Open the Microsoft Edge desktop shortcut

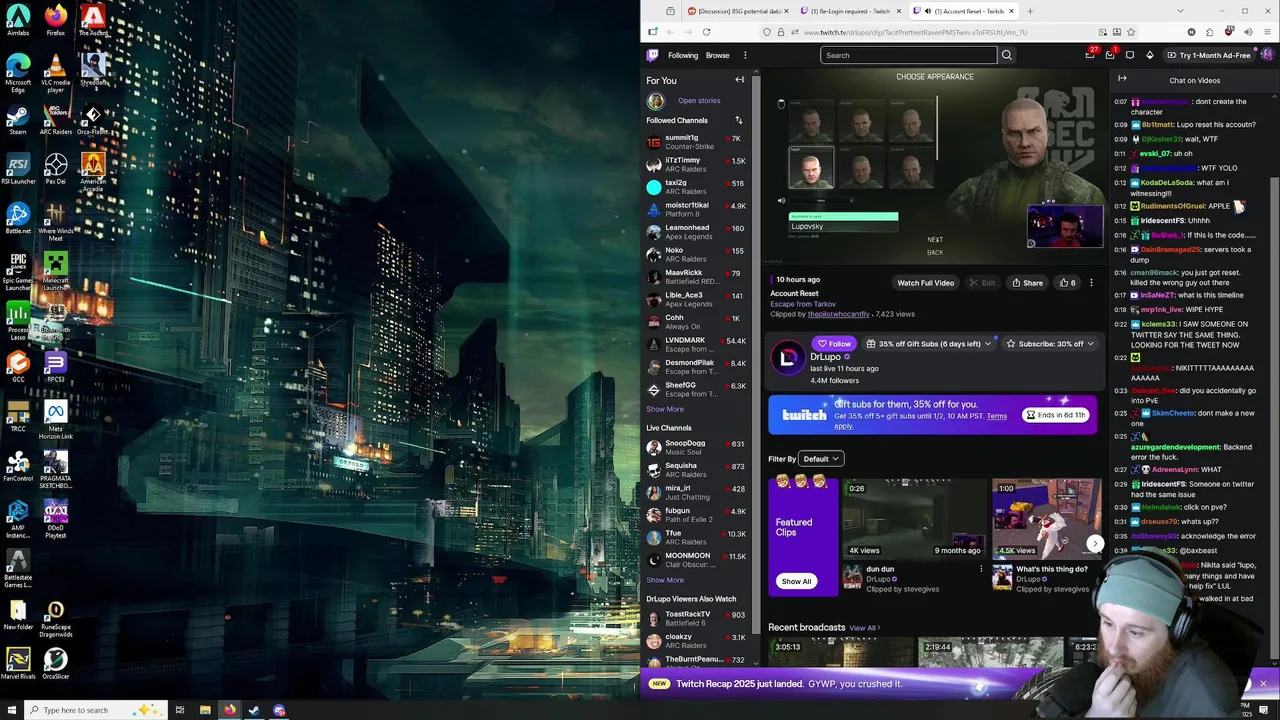18,74
